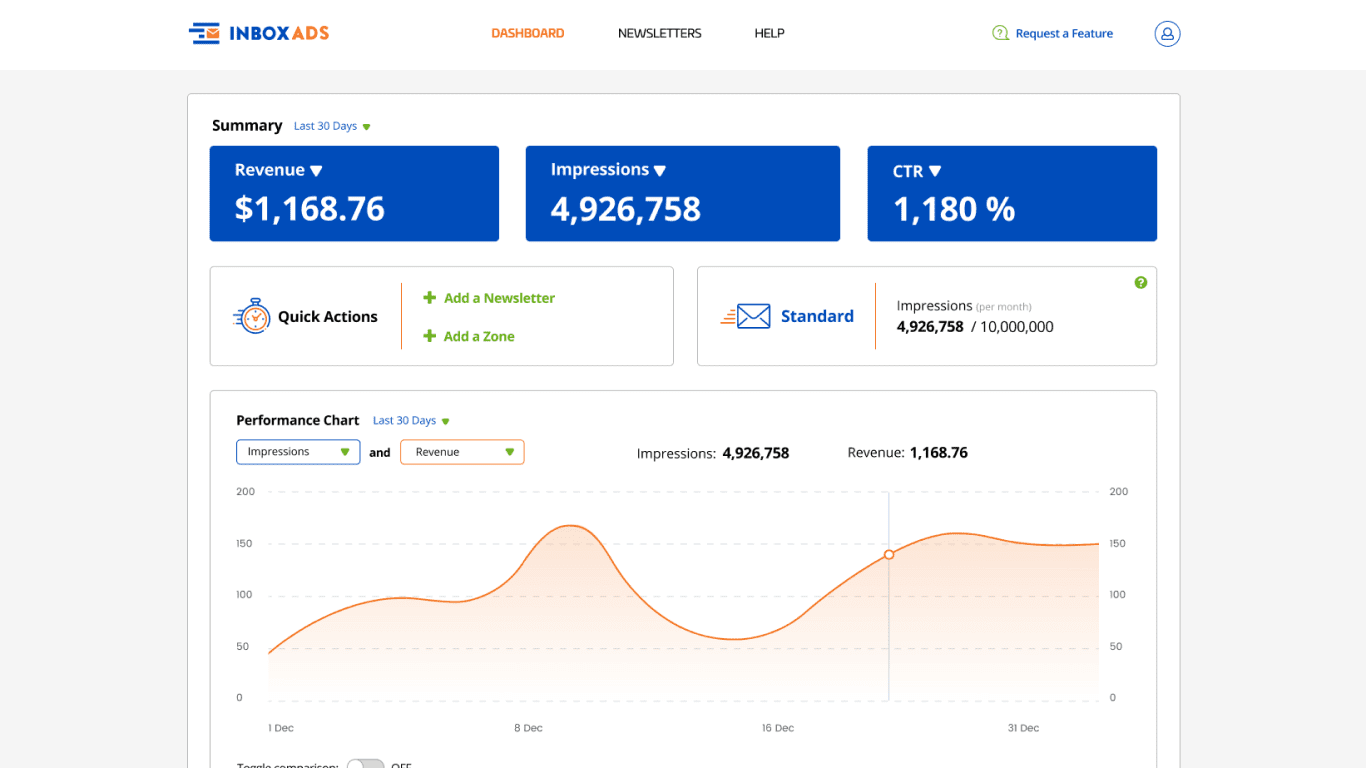The width and height of the screenshot is (1366, 768).
Task: Click the Performance Chart heading
Action: pos(298,420)
